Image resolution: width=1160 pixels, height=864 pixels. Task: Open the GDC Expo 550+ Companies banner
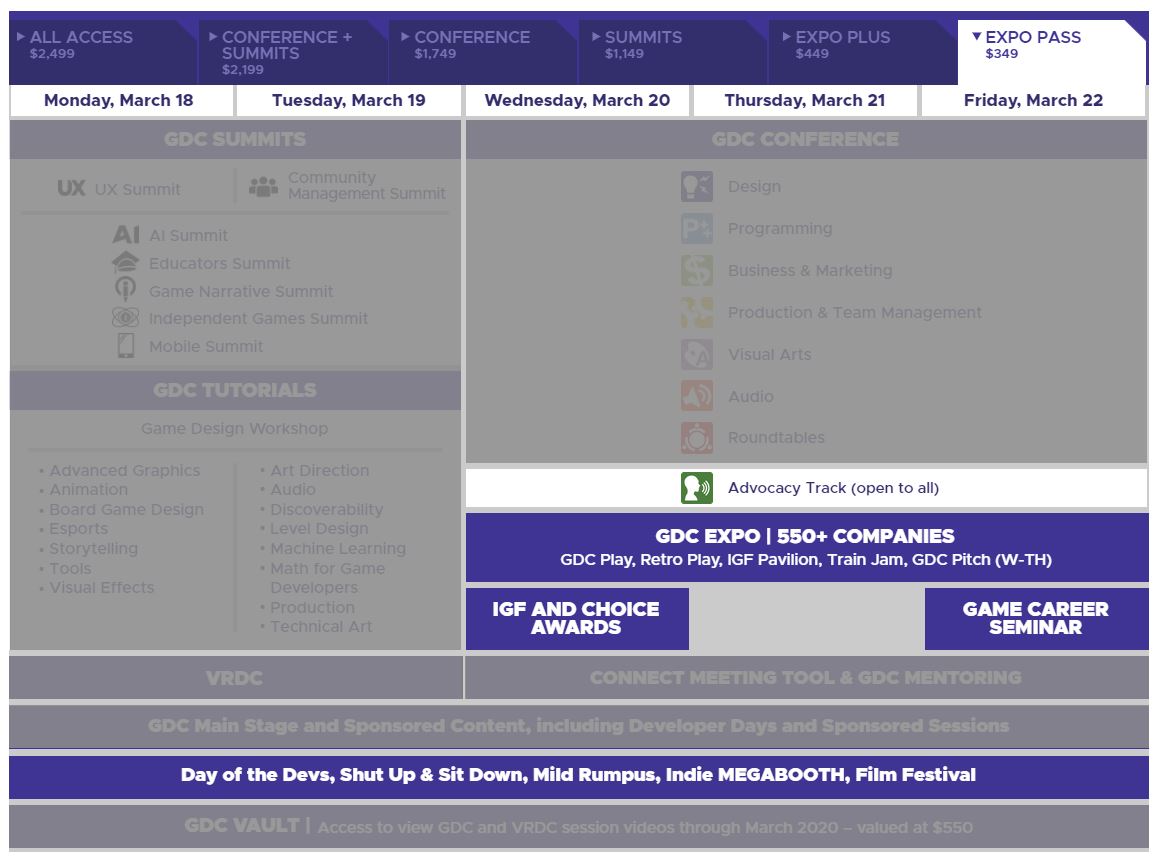tap(806, 547)
